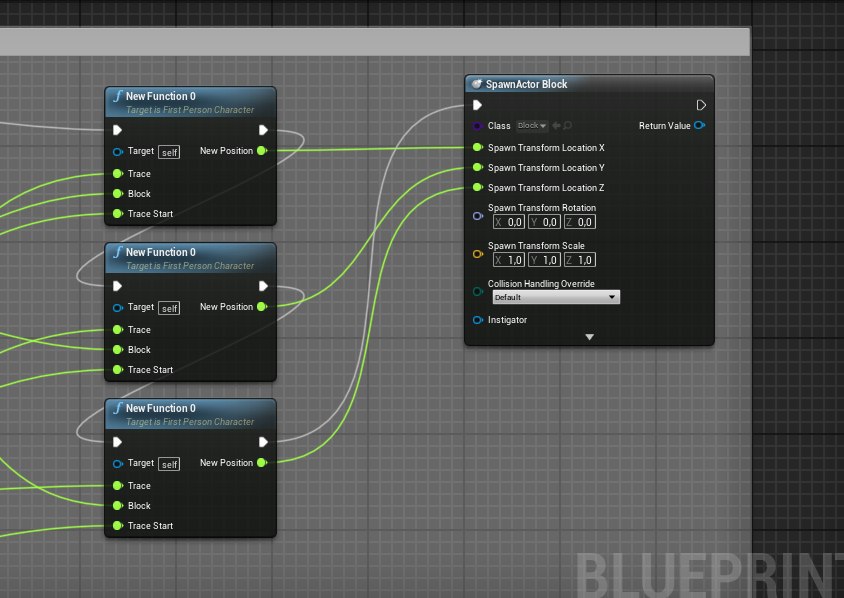The width and height of the screenshot is (844, 598).
Task: Click Target pin of New Function 0 feeding Location X
Action: pyautogui.click(x=117, y=152)
